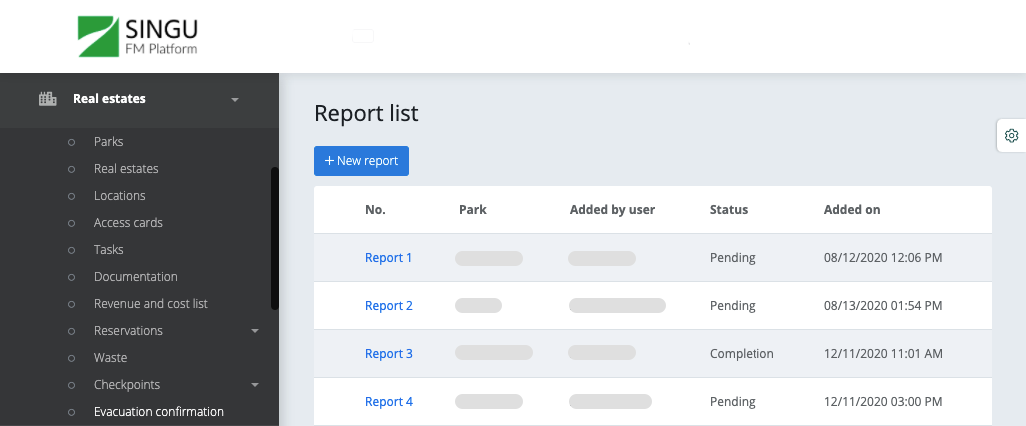This screenshot has height=426, width=1026.
Task: Click Pending status of Report 1
Action: [x=733, y=258]
